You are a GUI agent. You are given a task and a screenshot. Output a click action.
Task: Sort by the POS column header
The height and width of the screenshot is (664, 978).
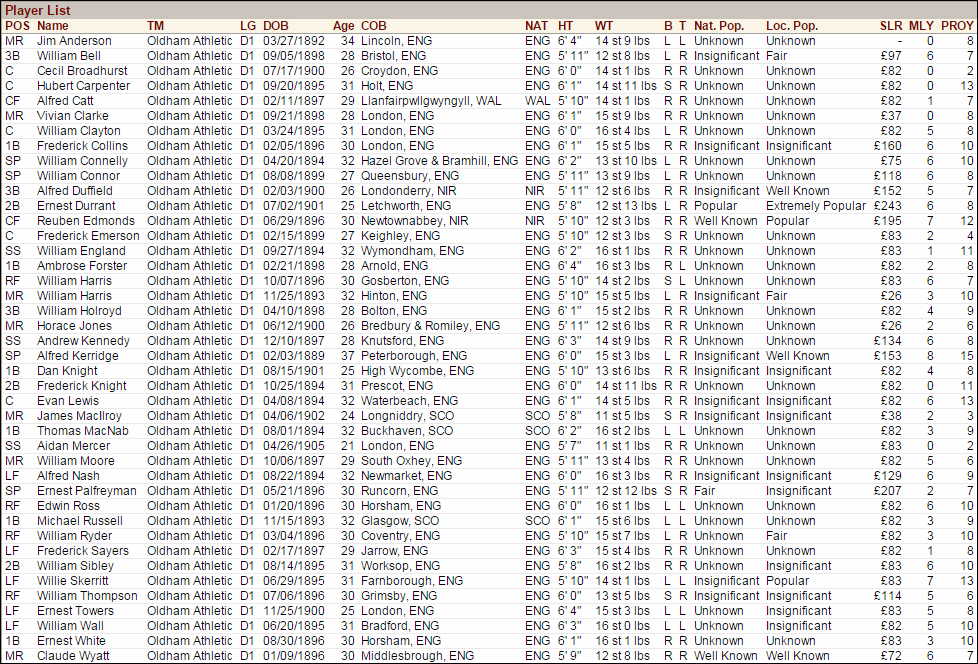click(17, 26)
